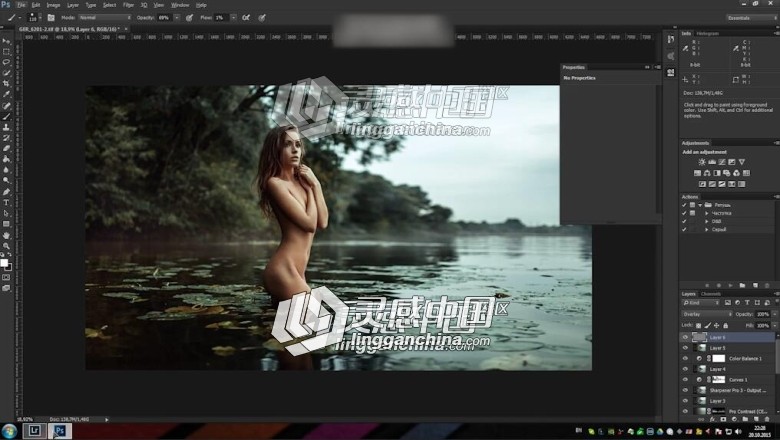Click the layer Fill slider arrow

pos(774,325)
